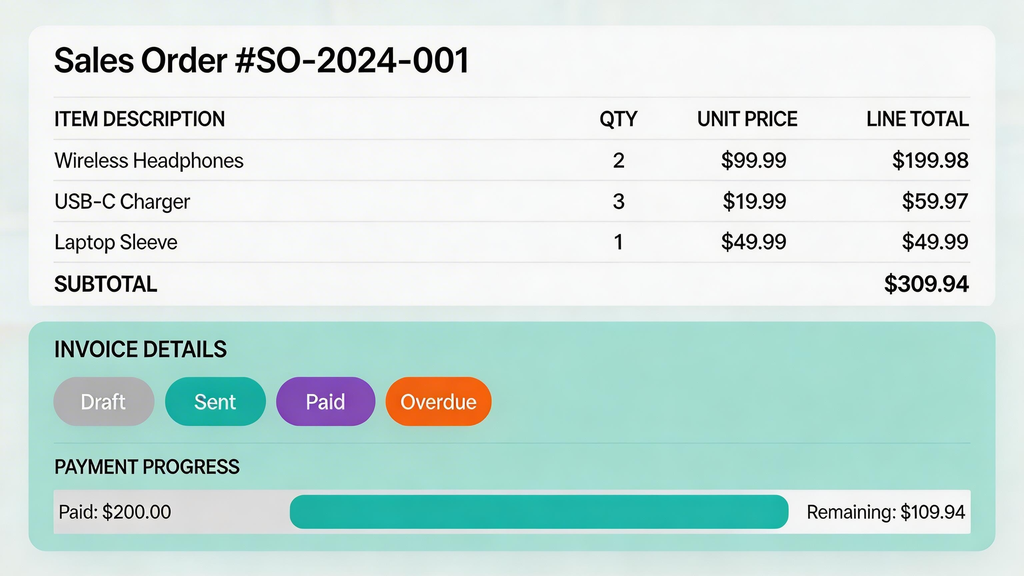The image size is (1024, 576).
Task: Open the Laptop Sleeve item entry
Action: coord(115,242)
